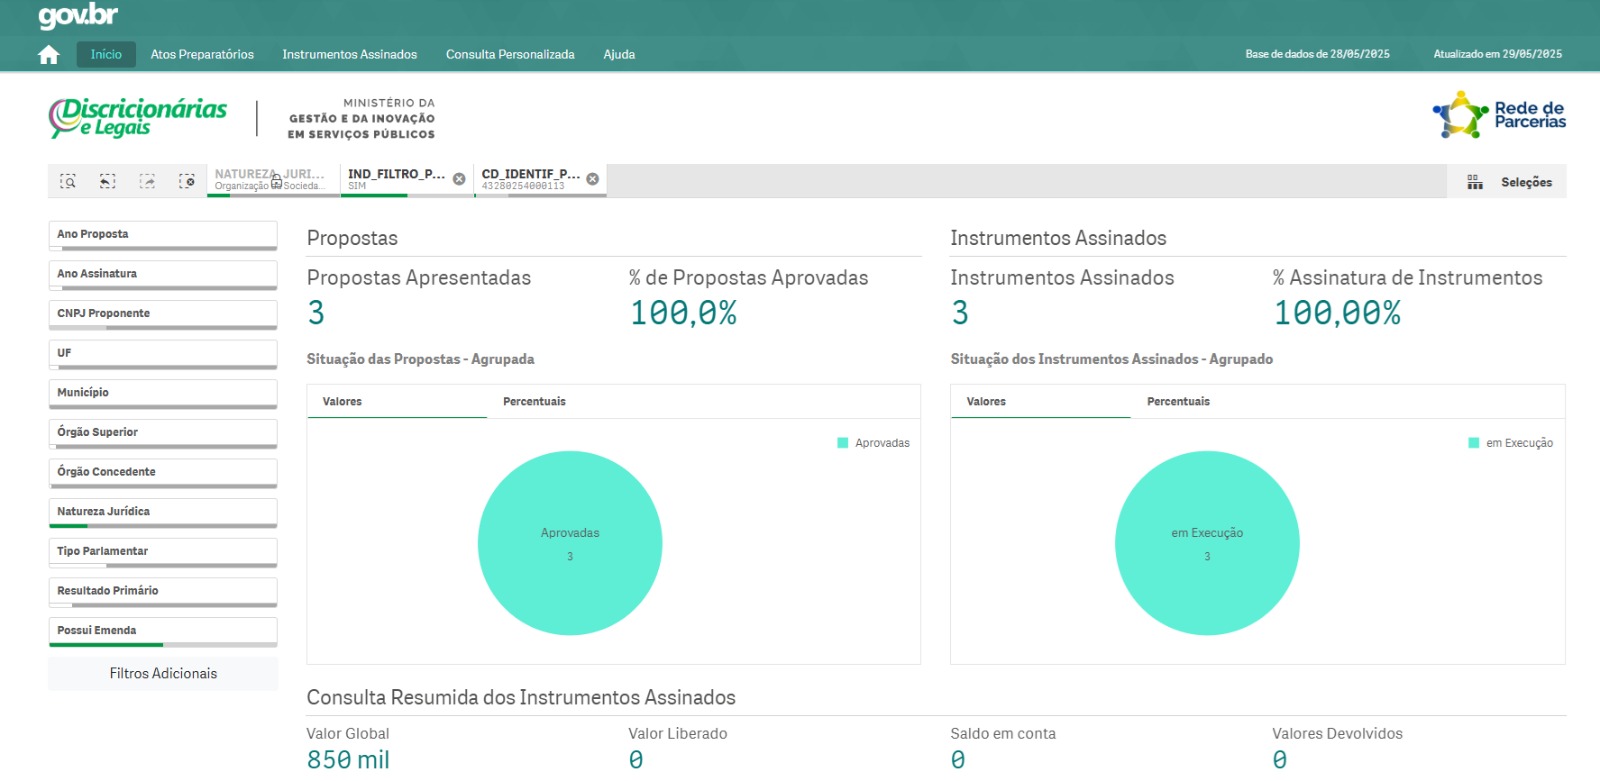
Task: Select Percentuais tab in Propostas chart
Action: pos(534,401)
